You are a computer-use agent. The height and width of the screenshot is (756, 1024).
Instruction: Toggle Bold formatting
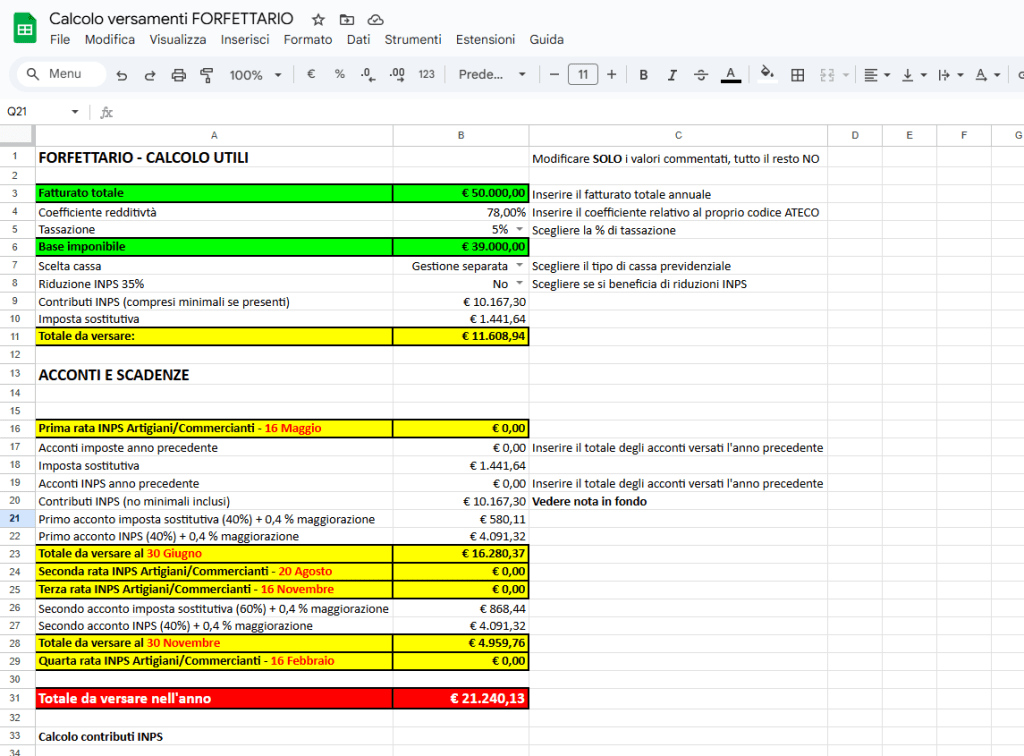pos(643,75)
